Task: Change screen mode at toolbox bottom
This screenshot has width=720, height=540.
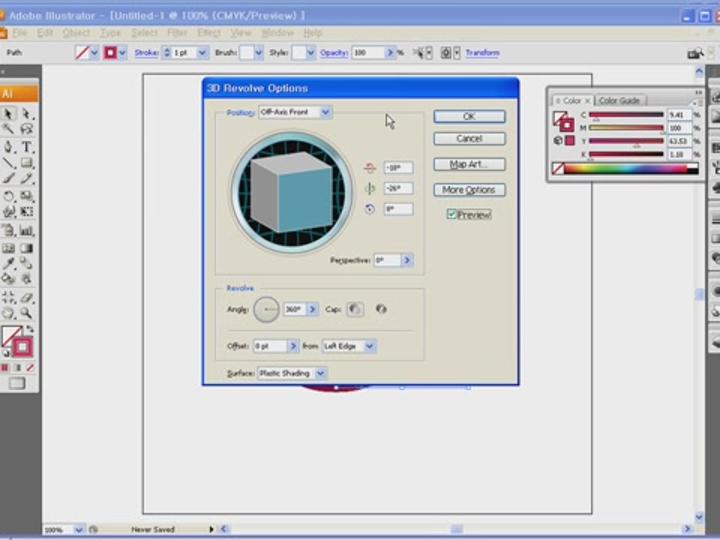Action: point(17,383)
